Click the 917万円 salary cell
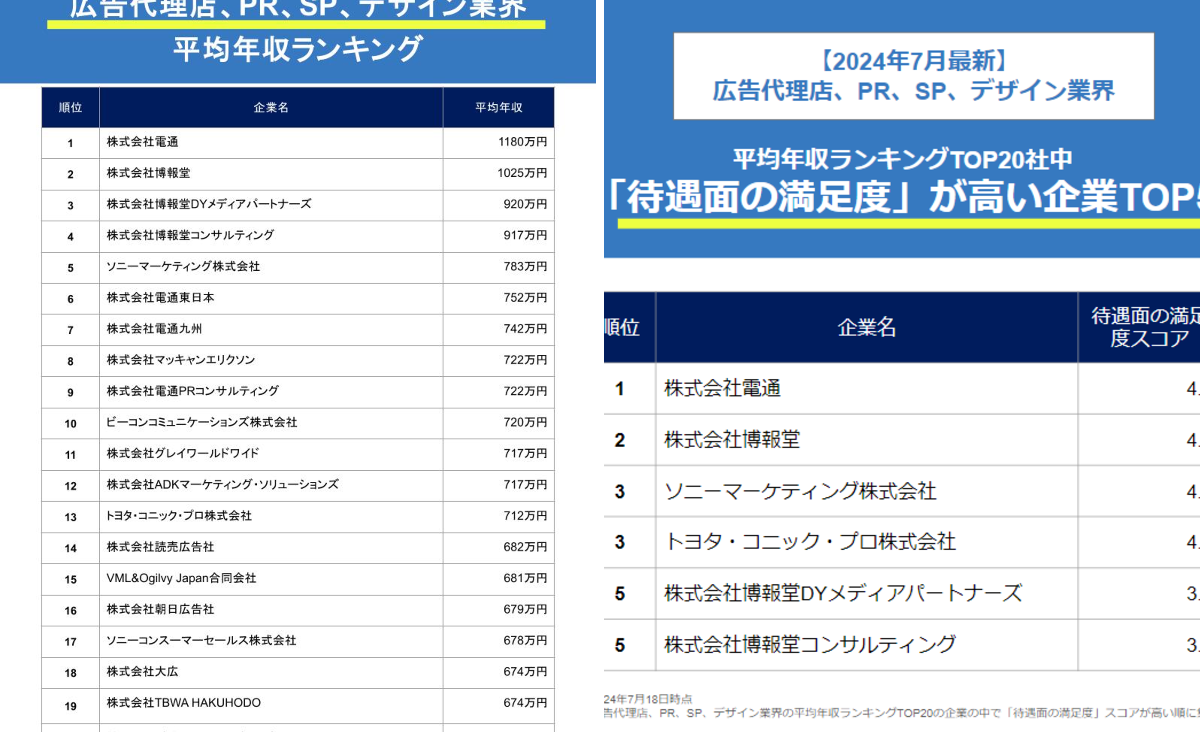Viewport: 1200px width, 732px height. tap(525, 235)
